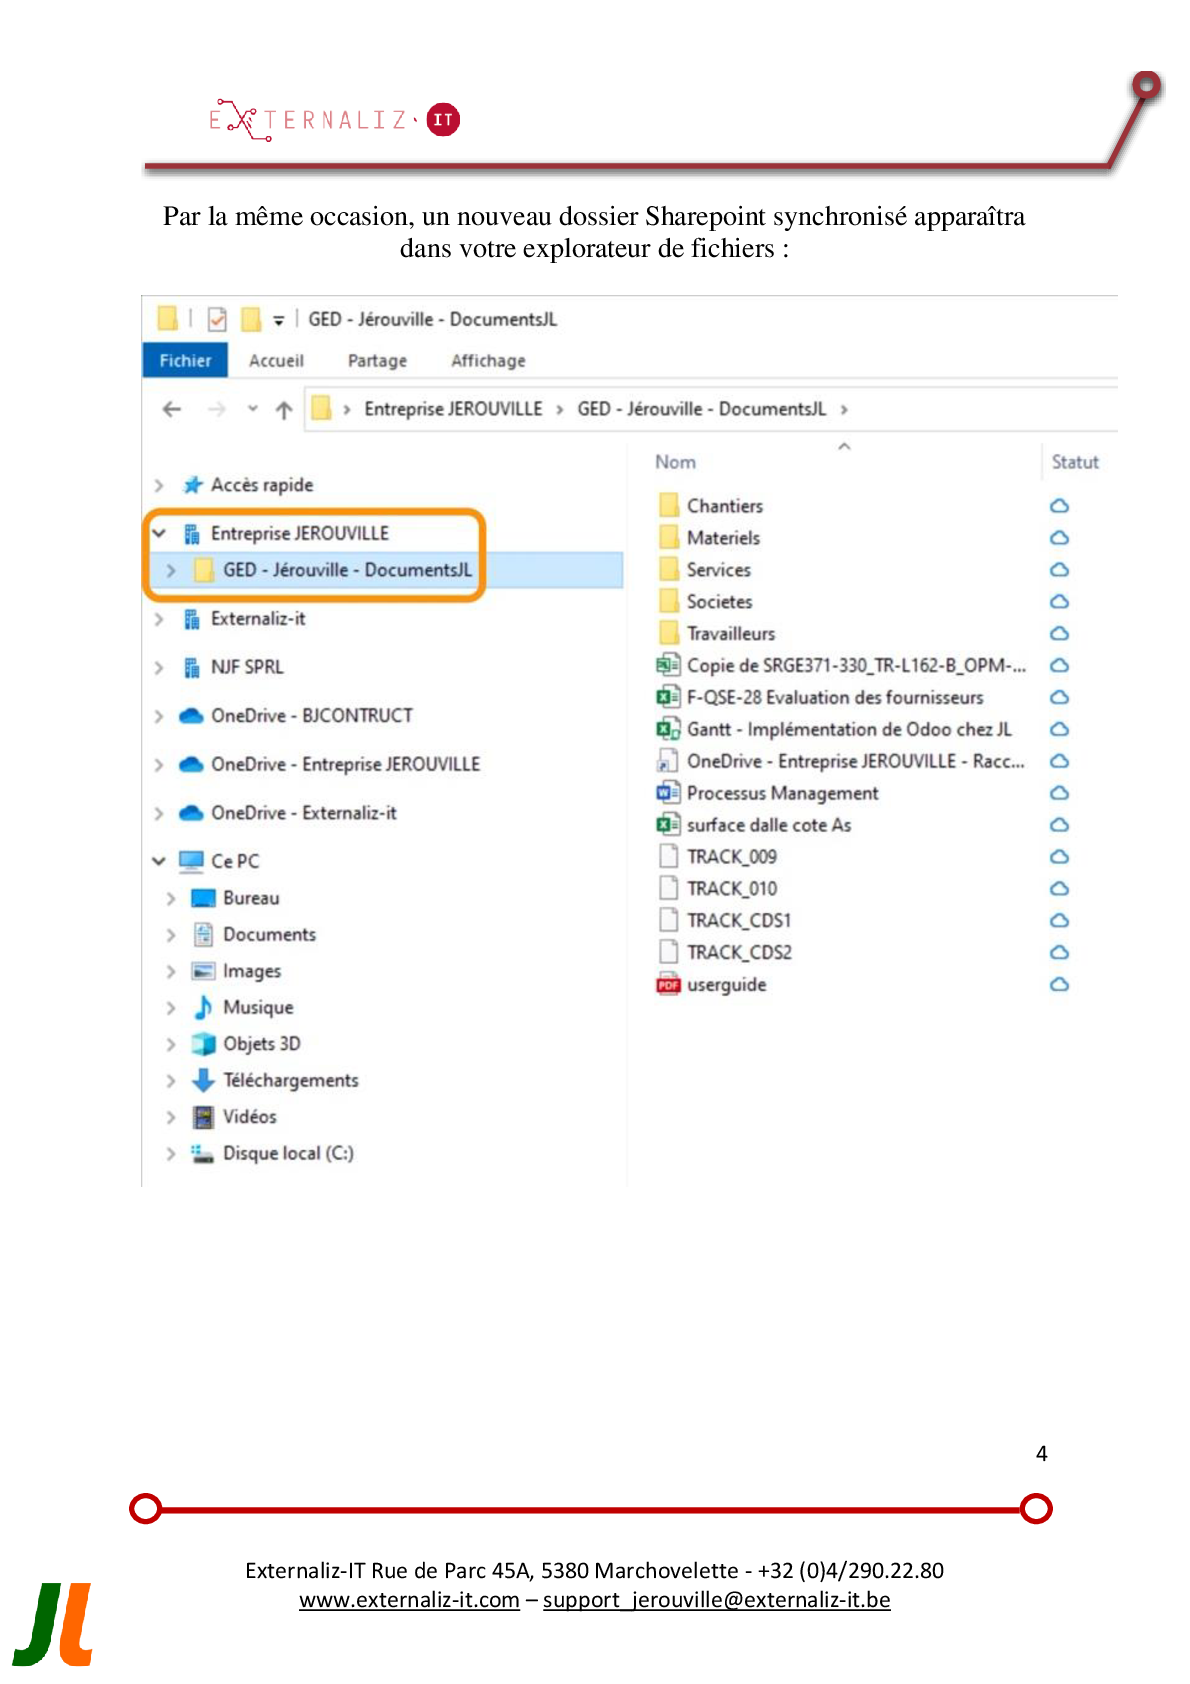
Task: Open the recent locations dropdown arrow
Action: (x=253, y=409)
